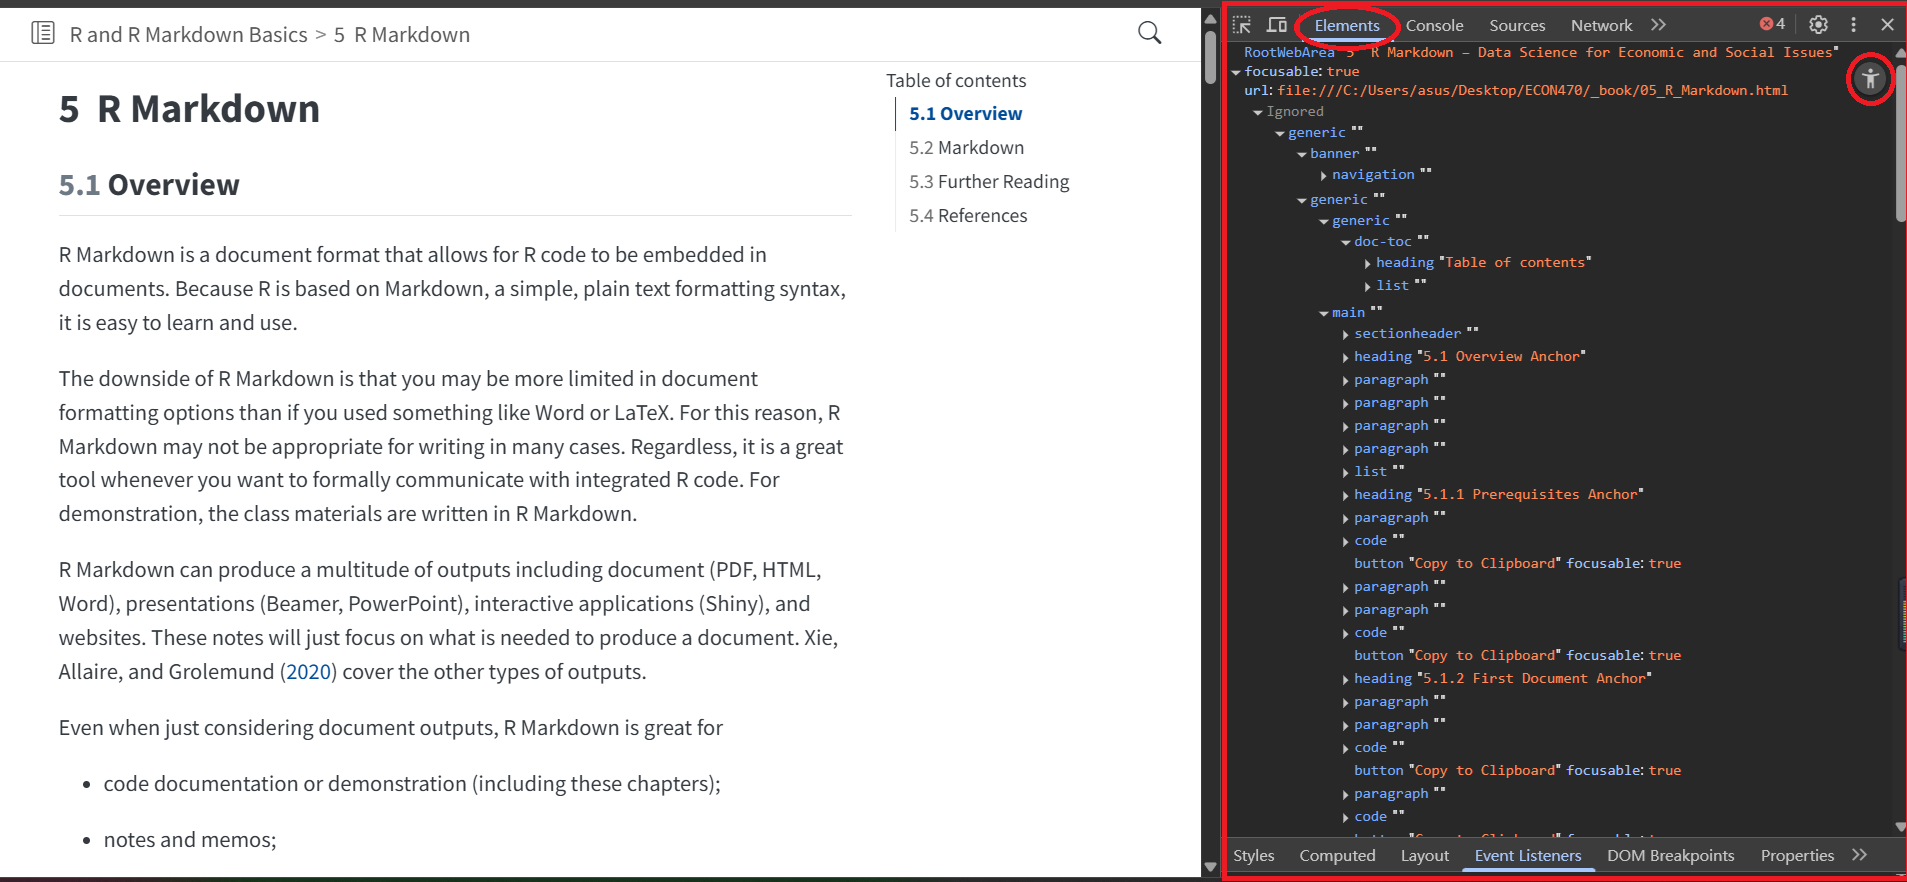Viewport: 1907px width, 882px height.
Task: Open the DevTools three-dot customize menu
Action: click(1853, 25)
